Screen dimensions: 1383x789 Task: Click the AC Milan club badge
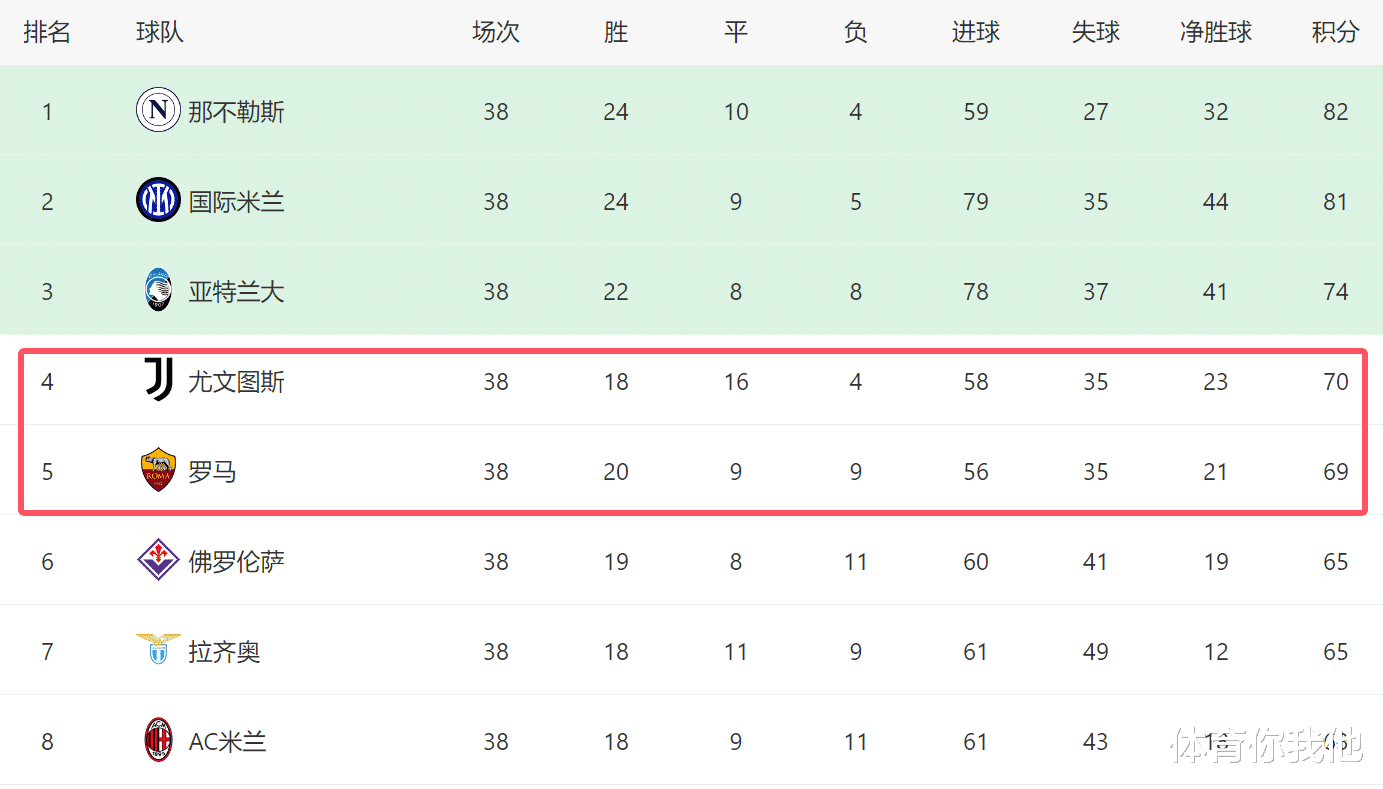(158, 740)
